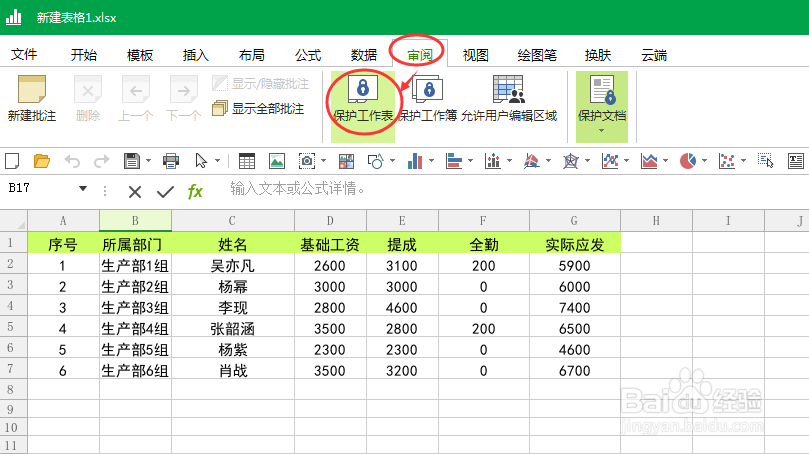This screenshot has height=454, width=809.
Task: Switch to the 数据 tab
Action: tap(364, 55)
